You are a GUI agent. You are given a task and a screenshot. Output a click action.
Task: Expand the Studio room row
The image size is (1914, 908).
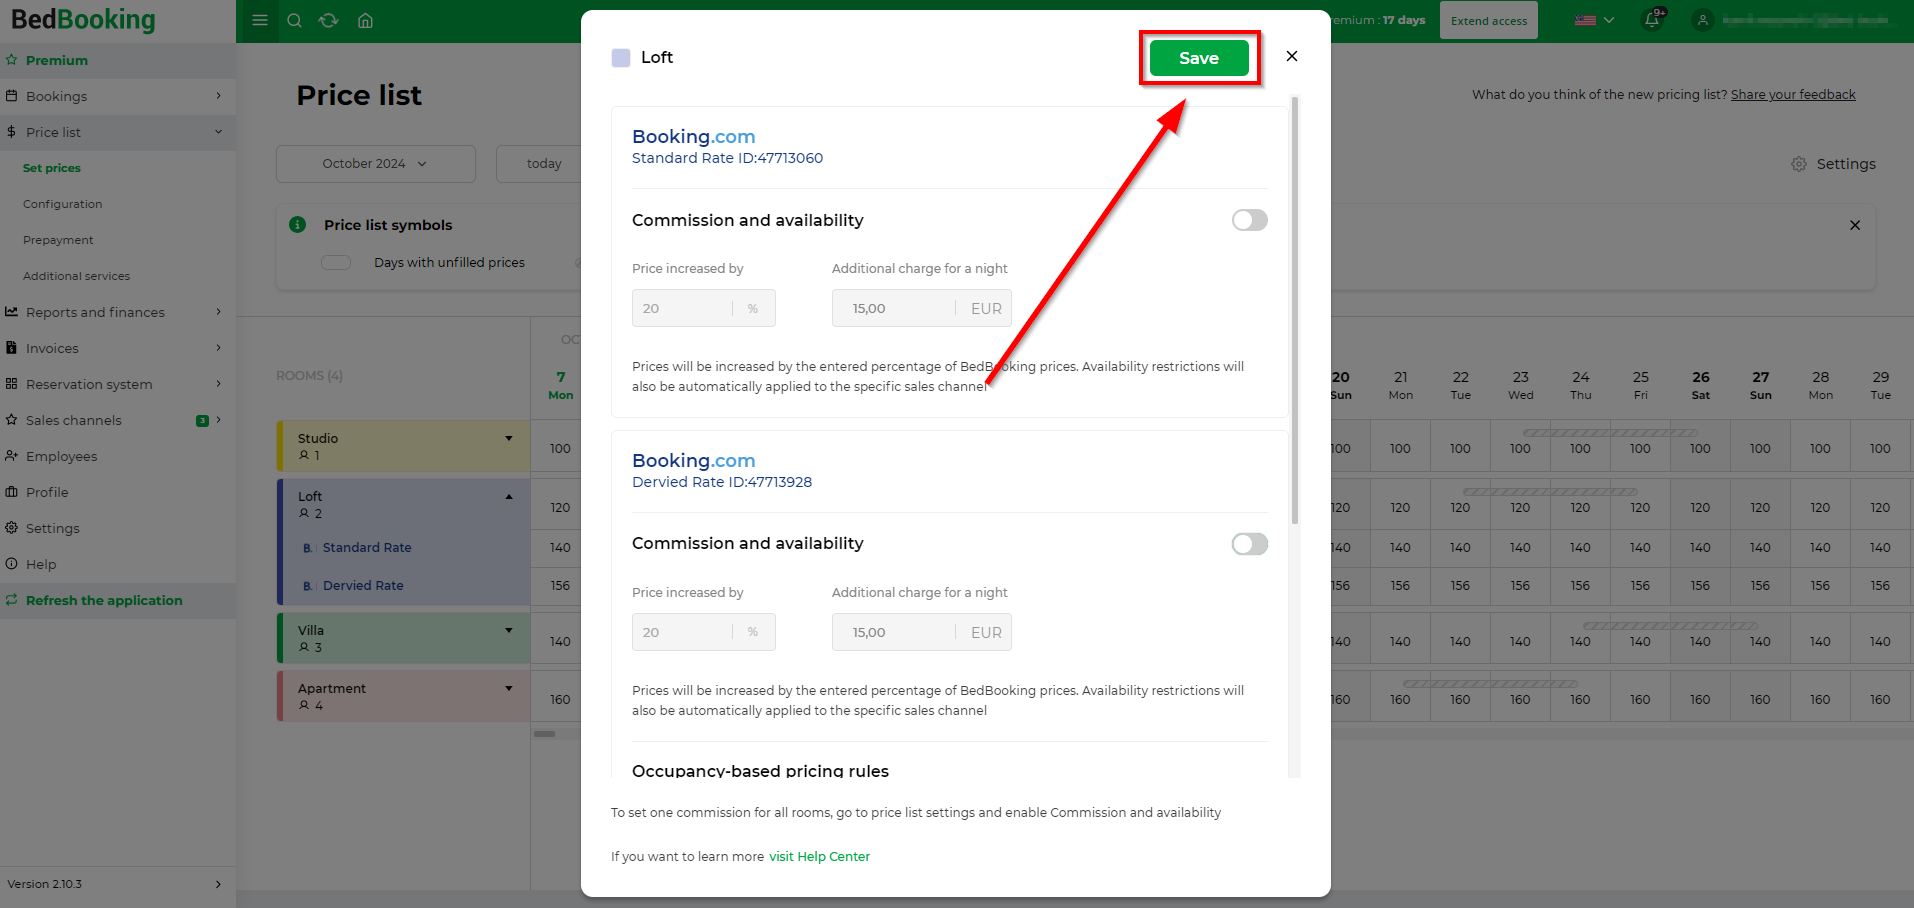tap(509, 438)
